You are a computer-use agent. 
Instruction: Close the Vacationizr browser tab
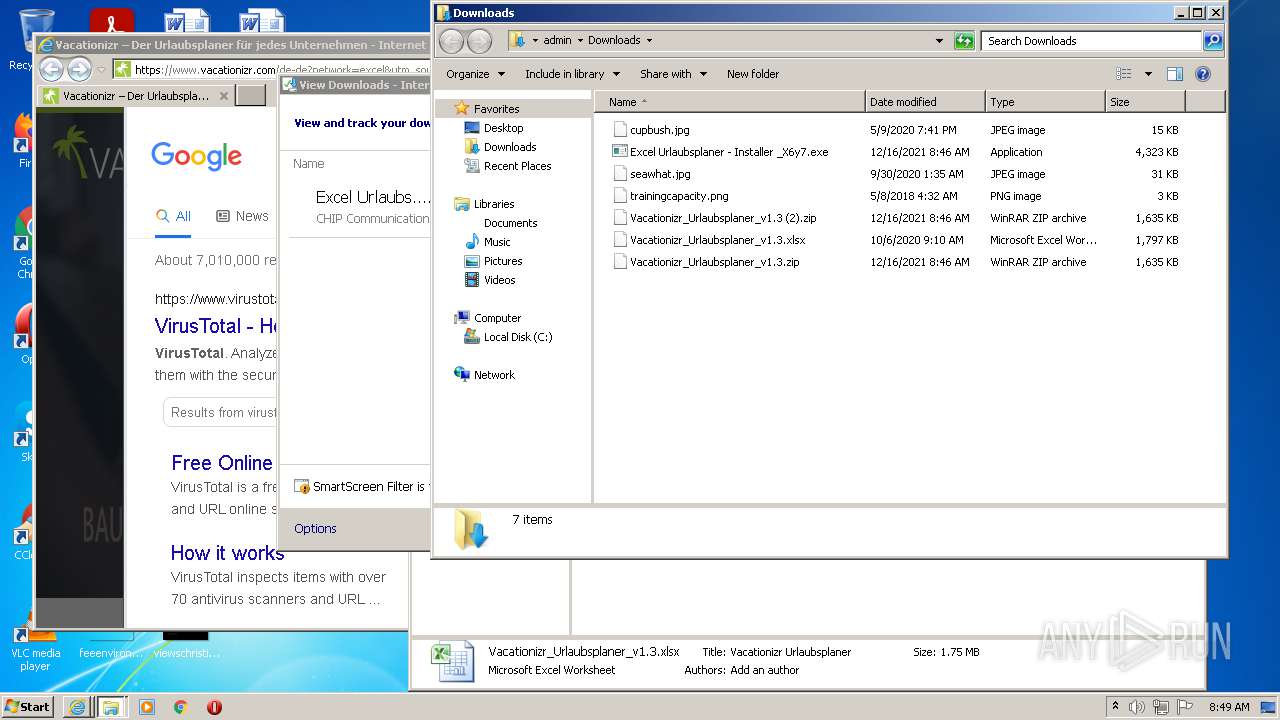click(224, 96)
